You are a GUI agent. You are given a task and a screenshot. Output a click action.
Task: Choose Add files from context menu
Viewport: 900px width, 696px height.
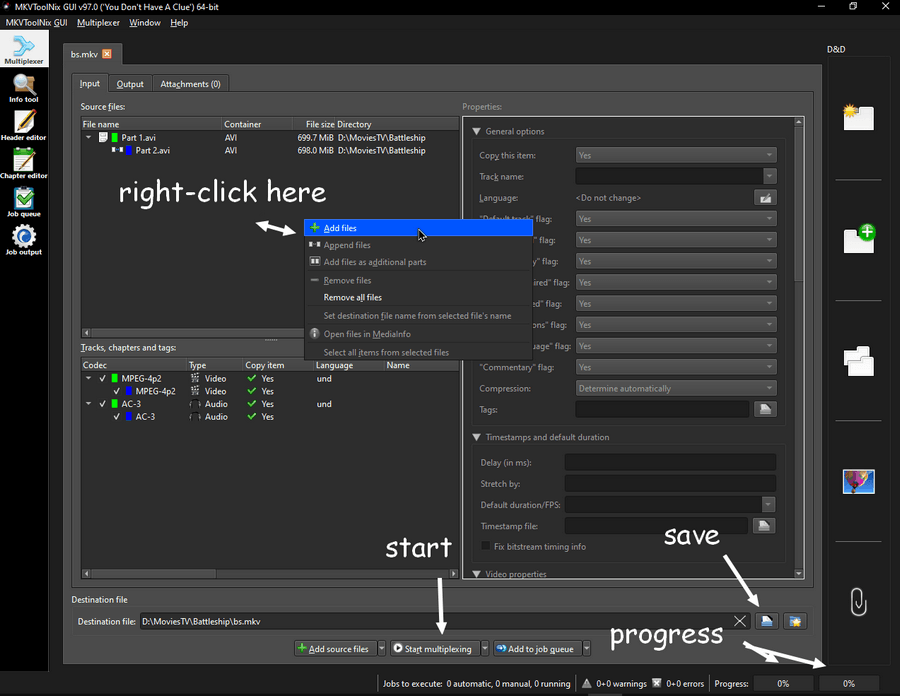pos(340,228)
